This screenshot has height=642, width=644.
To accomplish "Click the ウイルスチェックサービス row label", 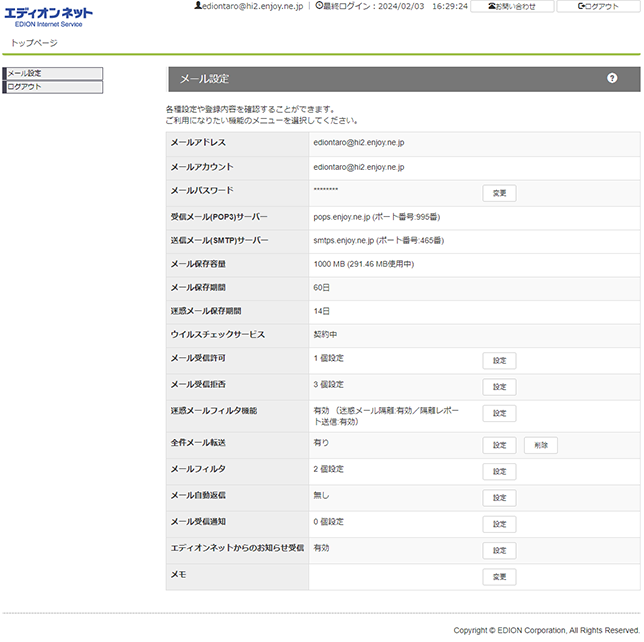I will click(x=218, y=334).
